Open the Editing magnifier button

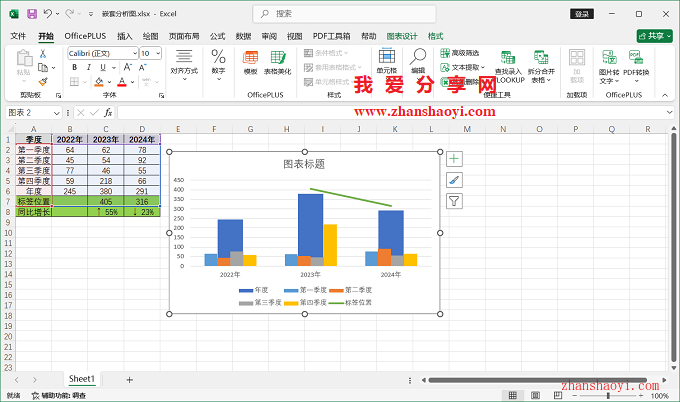418,62
